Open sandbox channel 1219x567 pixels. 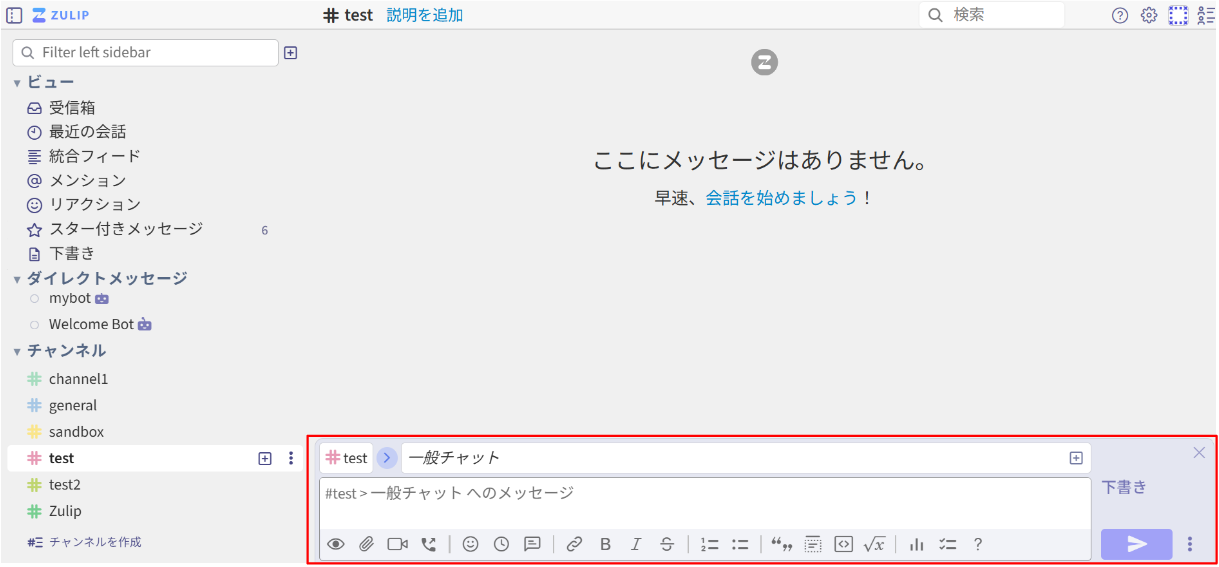pyautogui.click(x=76, y=432)
